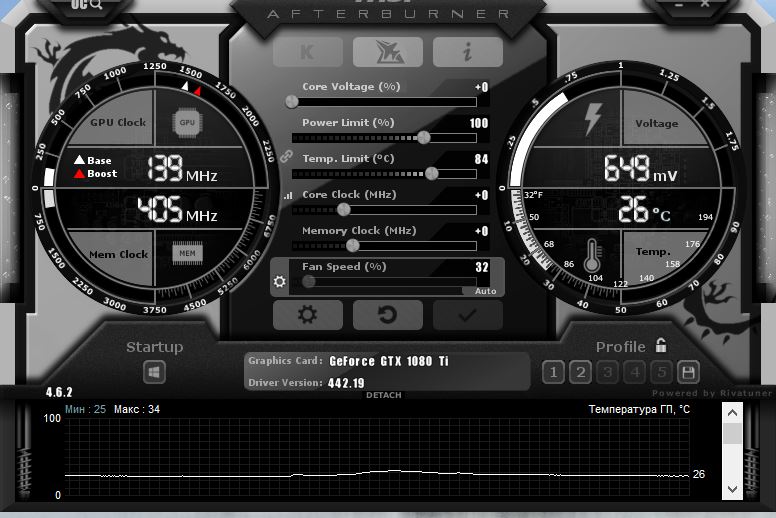Click the MEM chip icon in the clock gauge

tap(187, 253)
